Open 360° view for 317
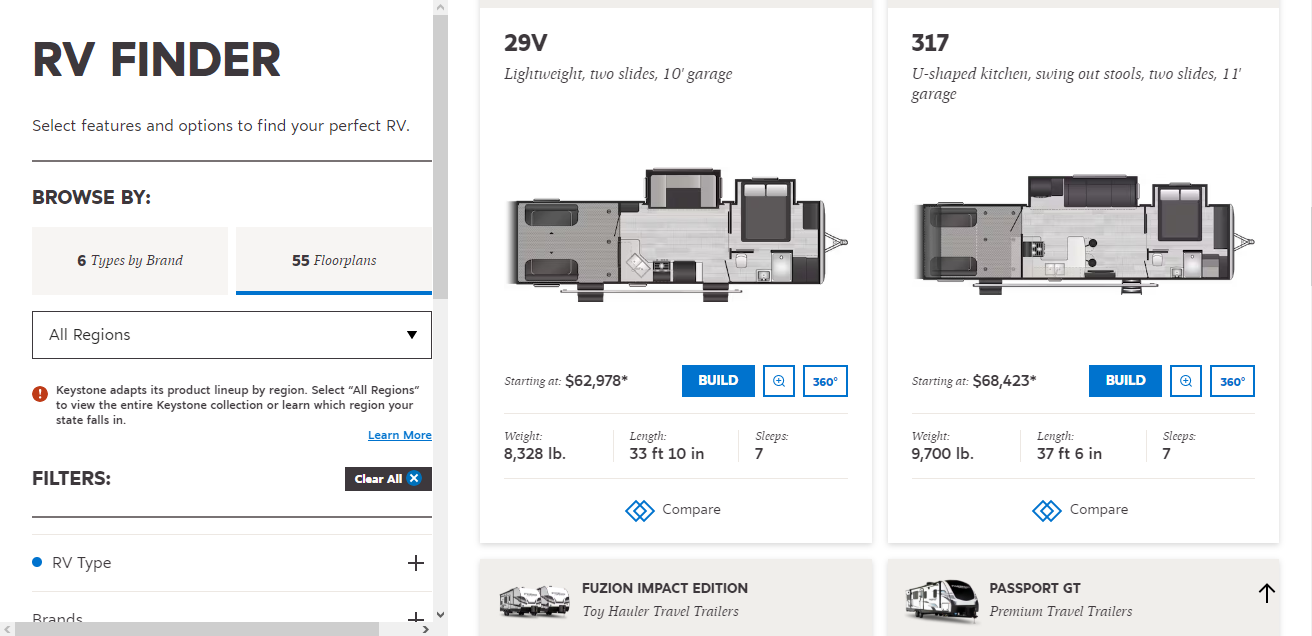The height and width of the screenshot is (636, 1312). coord(1232,381)
